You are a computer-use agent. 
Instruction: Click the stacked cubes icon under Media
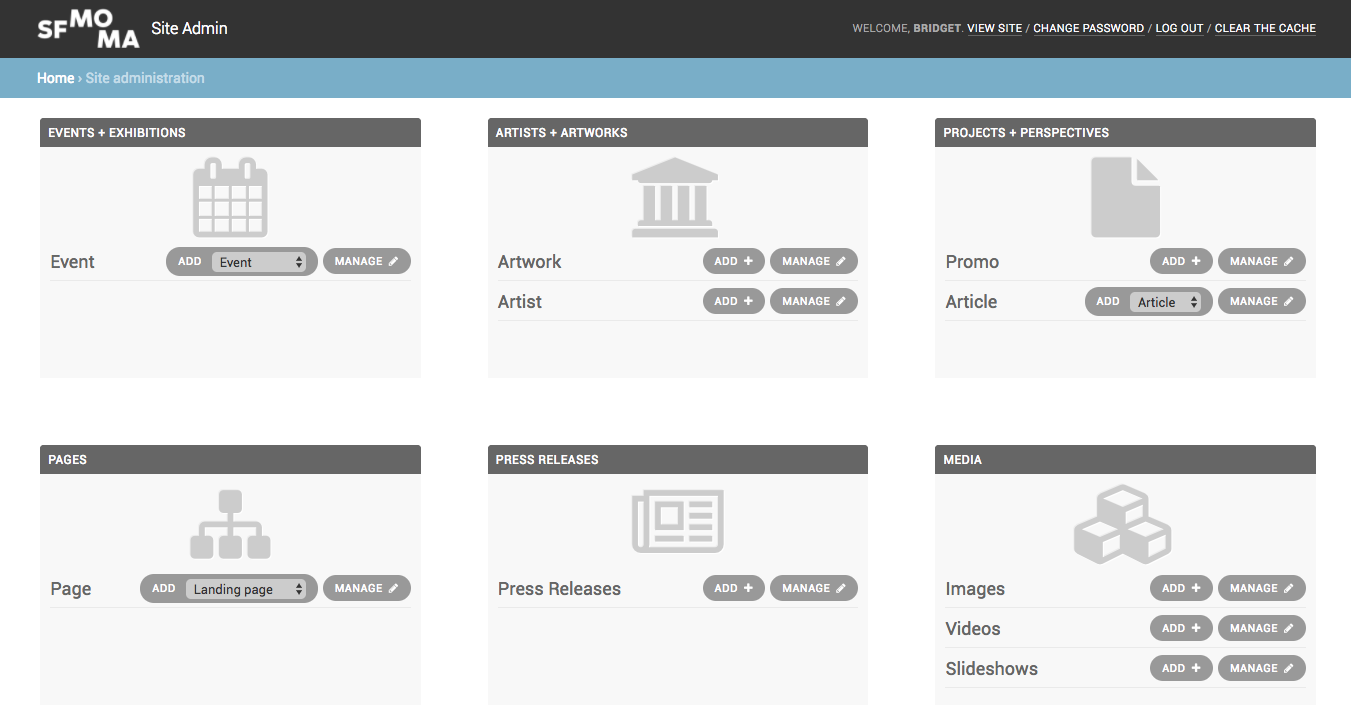pyautogui.click(x=1122, y=524)
